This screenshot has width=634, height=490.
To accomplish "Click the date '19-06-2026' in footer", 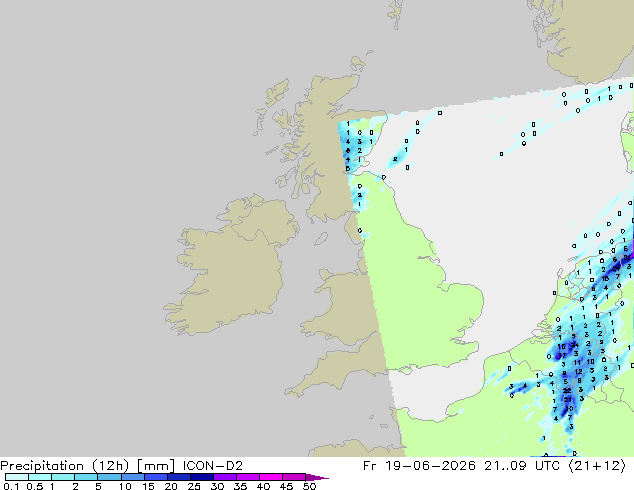I will coord(430,466).
